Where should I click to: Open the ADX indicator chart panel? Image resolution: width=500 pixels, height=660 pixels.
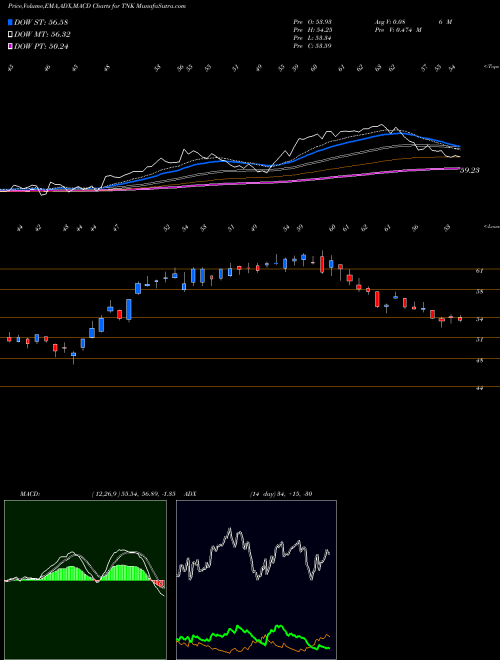(x=256, y=580)
